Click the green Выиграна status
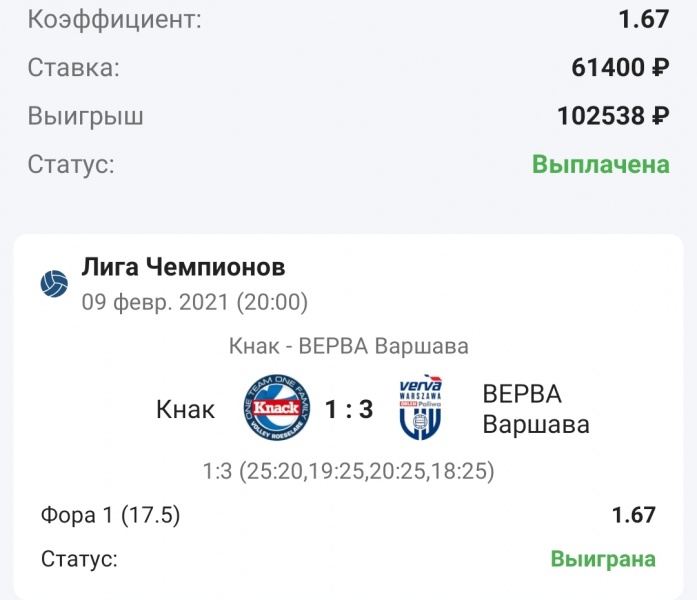Image resolution: width=697 pixels, height=600 pixels. point(603,559)
